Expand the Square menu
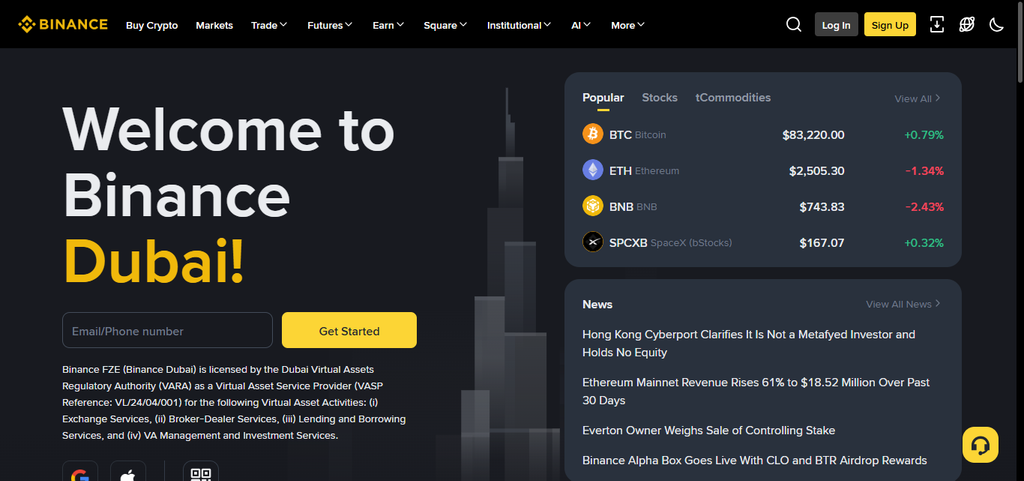 (445, 25)
